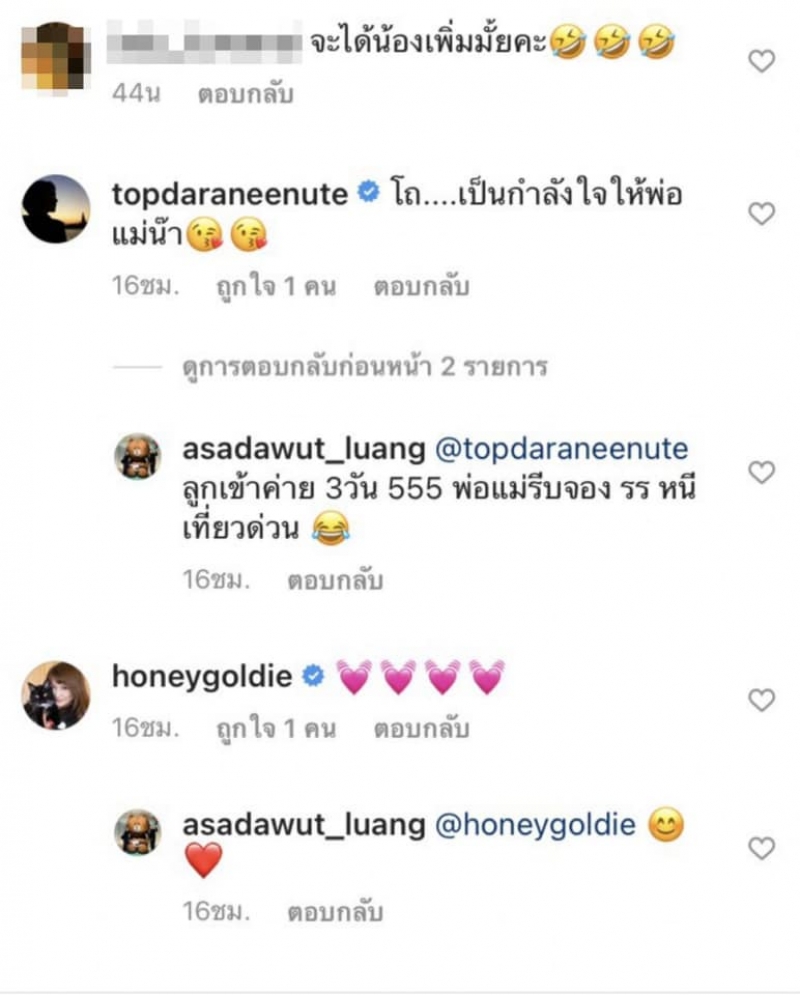
Task: Like topdaraneenute's comment with the heart icon
Action: [x=761, y=213]
